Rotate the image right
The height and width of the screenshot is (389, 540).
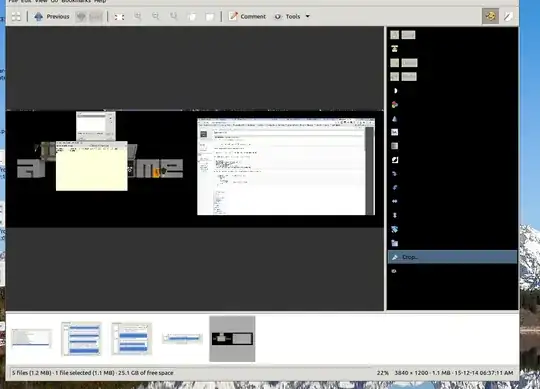(x=395, y=174)
